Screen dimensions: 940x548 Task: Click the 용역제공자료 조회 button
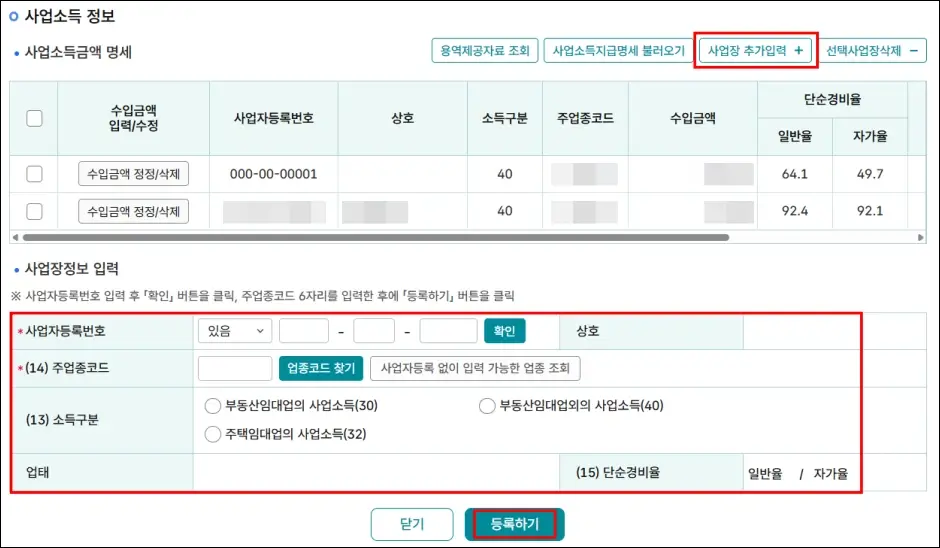tap(484, 51)
